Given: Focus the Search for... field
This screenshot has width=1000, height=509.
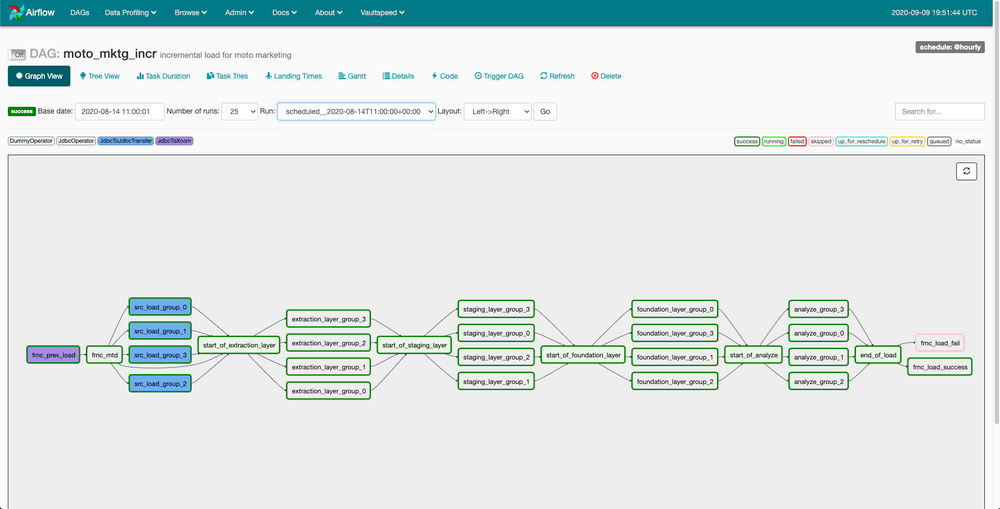Looking at the screenshot, I should coord(939,112).
